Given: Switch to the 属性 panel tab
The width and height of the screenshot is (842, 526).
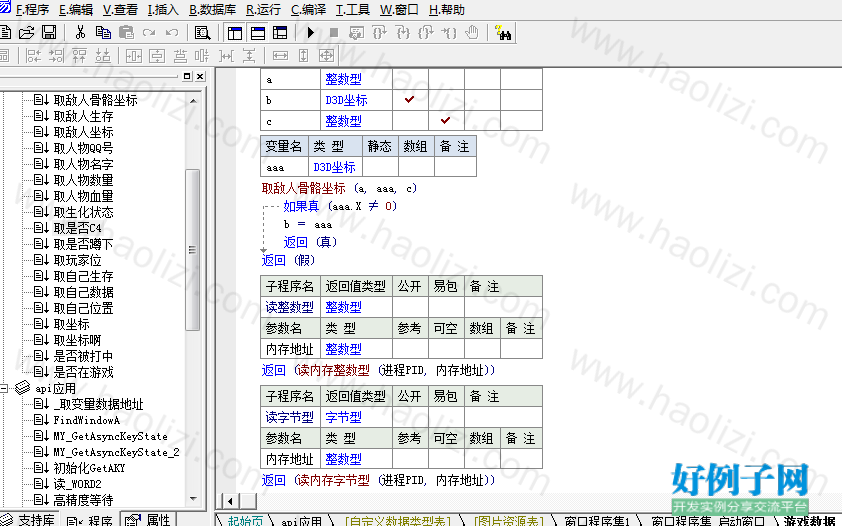Looking at the screenshot, I should (x=147, y=519).
